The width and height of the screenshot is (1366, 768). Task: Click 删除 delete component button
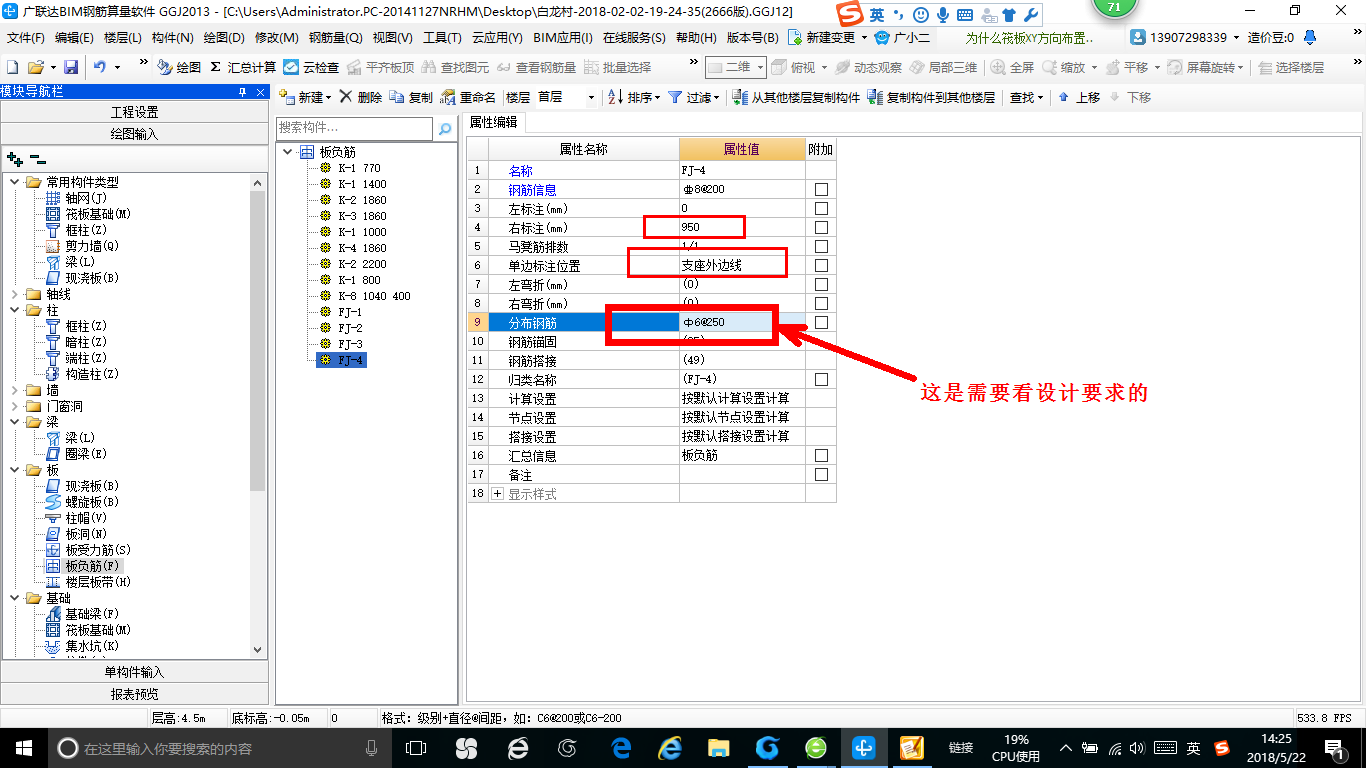360,97
